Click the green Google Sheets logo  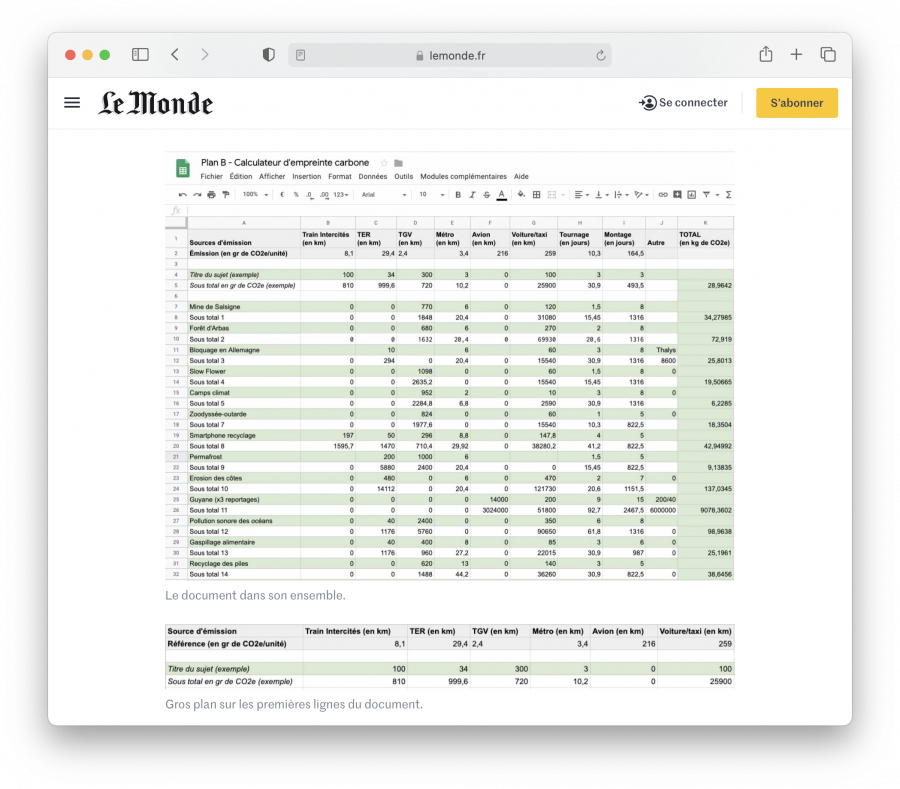point(183,168)
